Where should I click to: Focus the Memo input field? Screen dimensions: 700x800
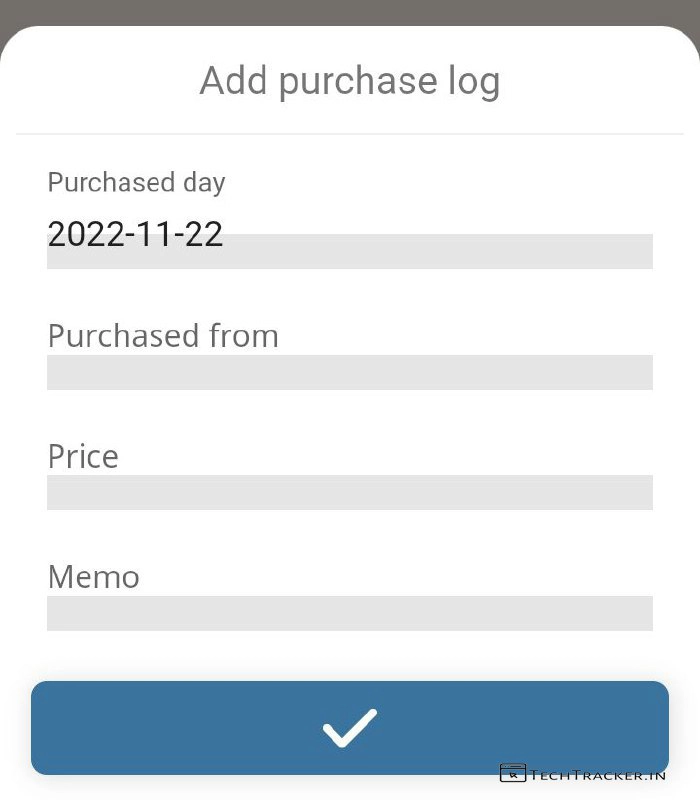coord(350,613)
